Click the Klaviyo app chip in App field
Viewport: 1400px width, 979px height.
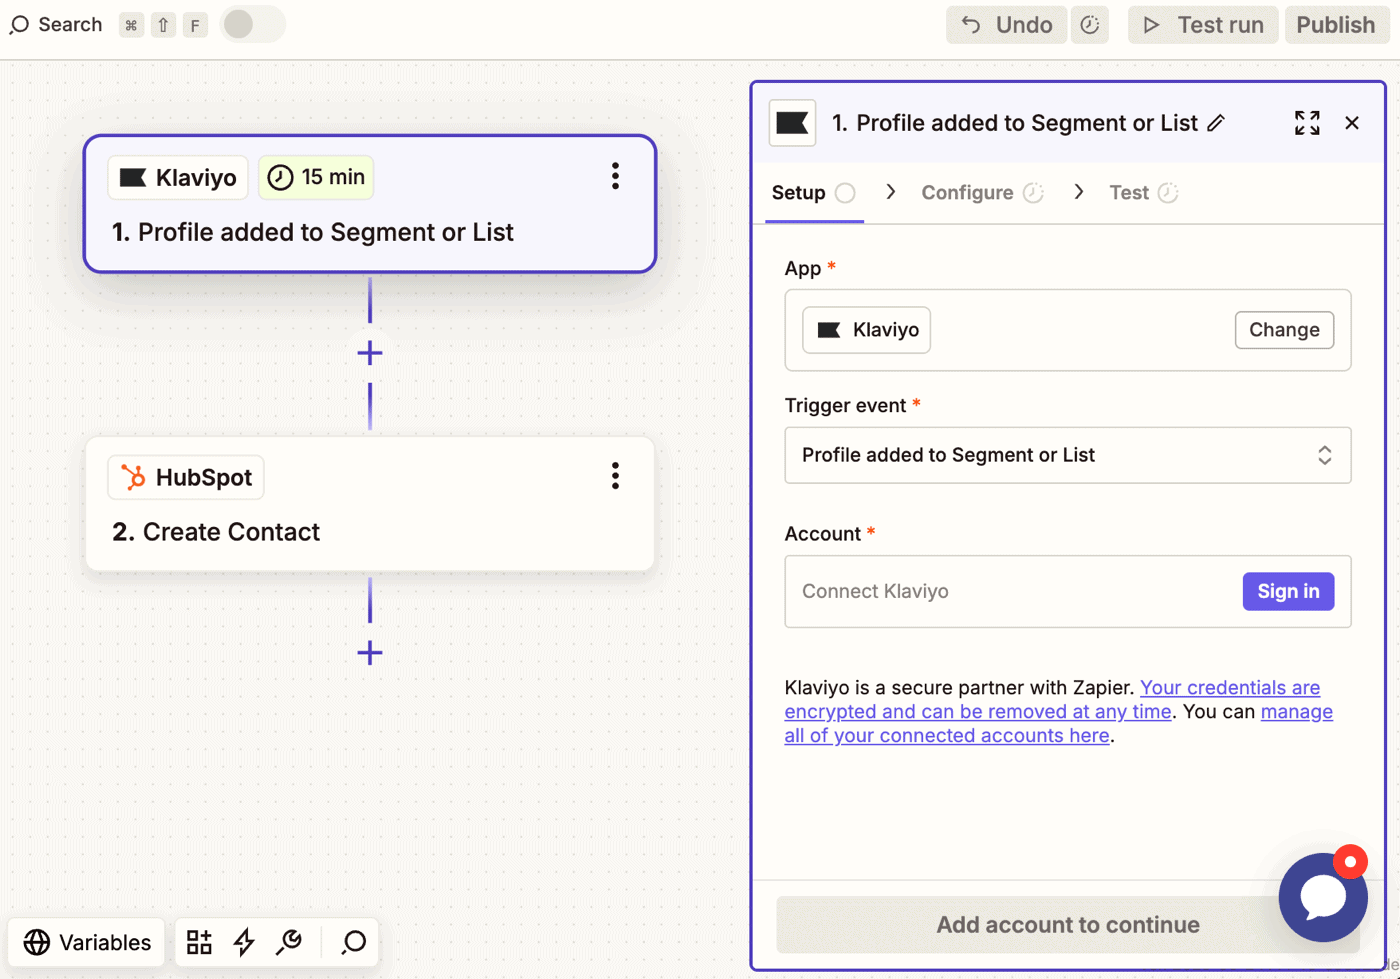click(867, 330)
